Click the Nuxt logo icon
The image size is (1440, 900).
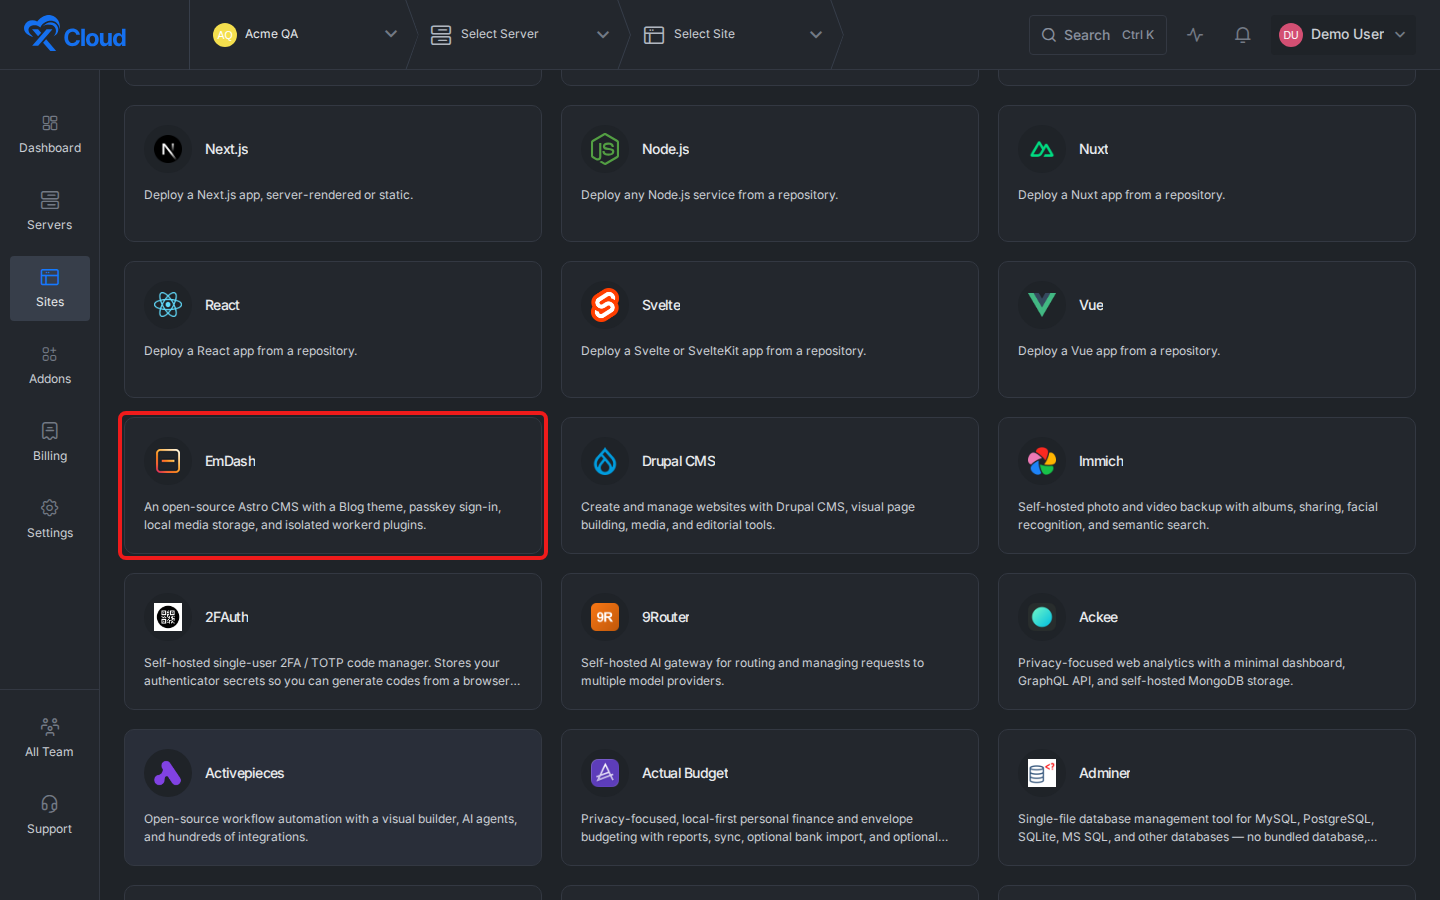pyautogui.click(x=1042, y=149)
